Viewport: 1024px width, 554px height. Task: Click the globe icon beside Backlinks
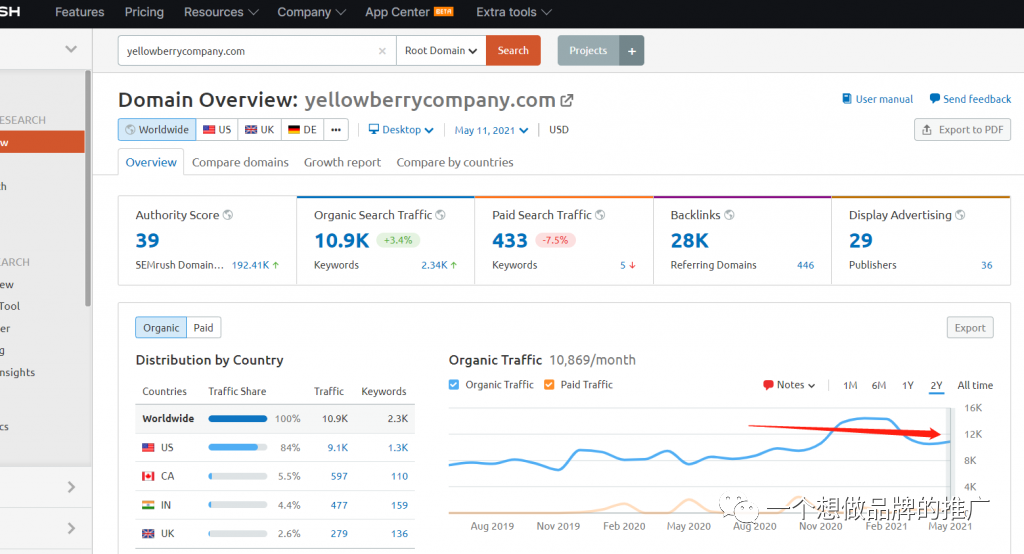click(729, 215)
